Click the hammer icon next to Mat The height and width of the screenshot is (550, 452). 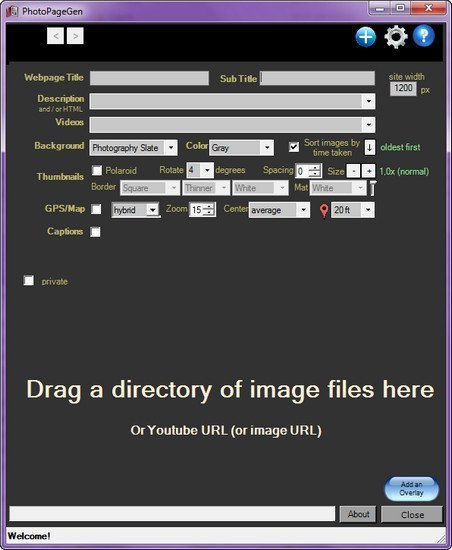tap(373, 188)
